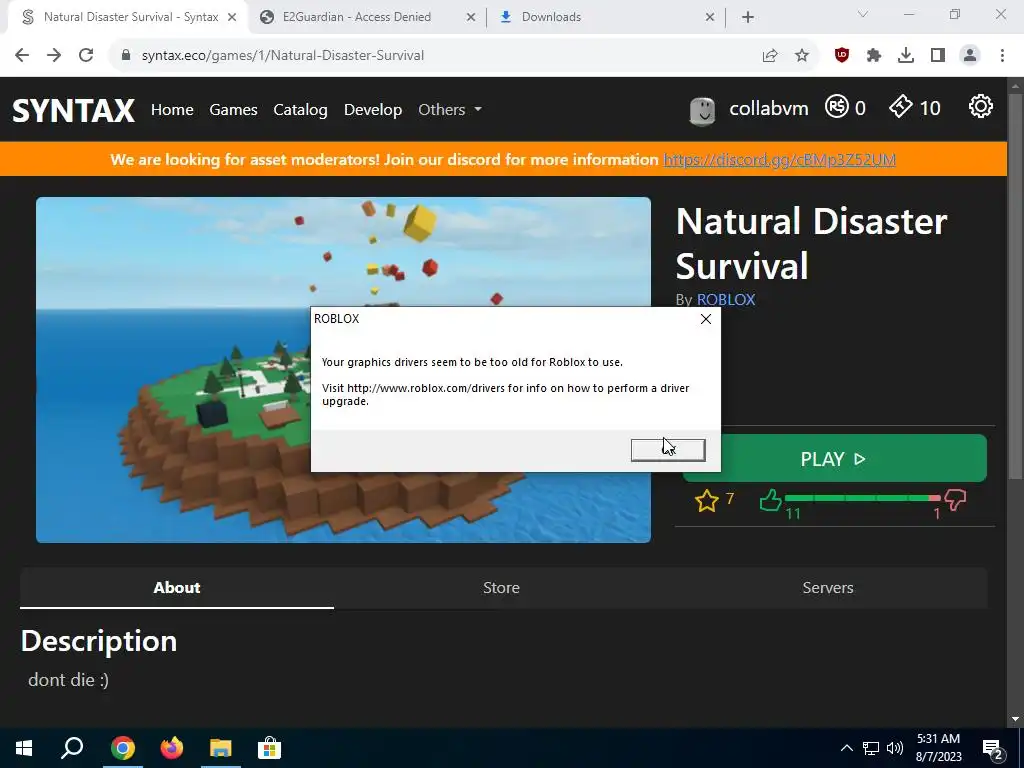The image size is (1024, 768).
Task: Open the Chrome profile avatar
Action: coord(970,56)
